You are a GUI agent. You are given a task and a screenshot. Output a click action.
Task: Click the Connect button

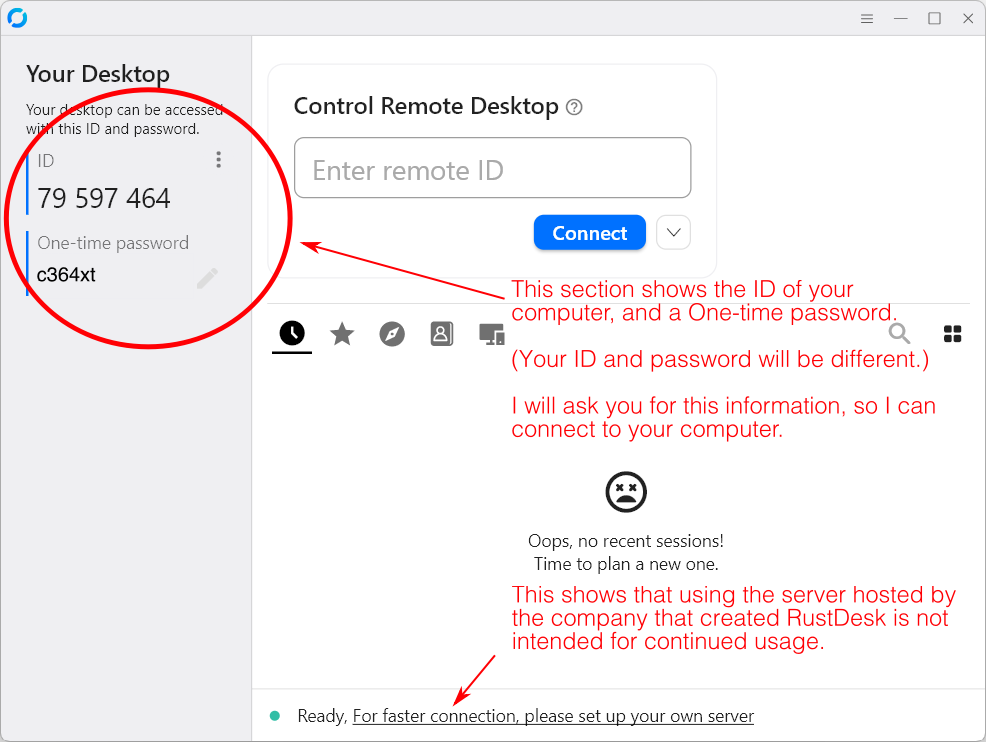pyautogui.click(x=589, y=232)
